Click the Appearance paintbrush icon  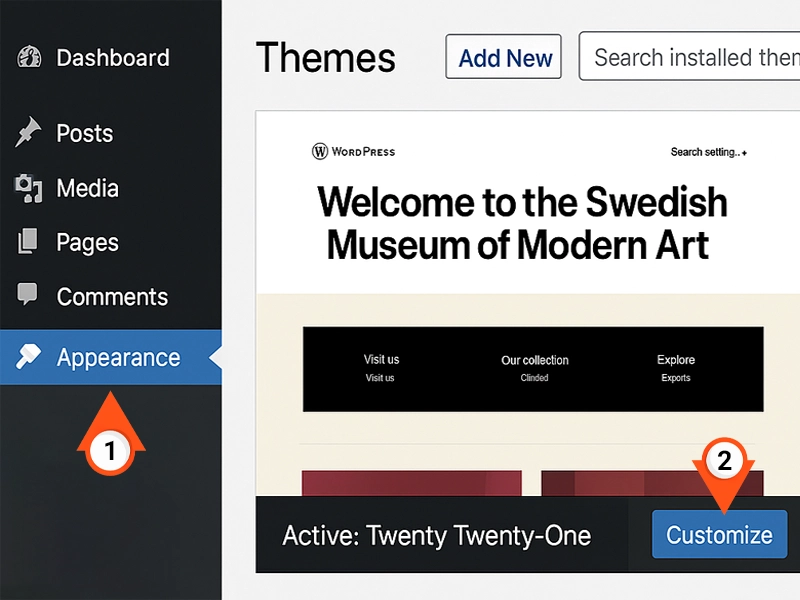(x=29, y=357)
